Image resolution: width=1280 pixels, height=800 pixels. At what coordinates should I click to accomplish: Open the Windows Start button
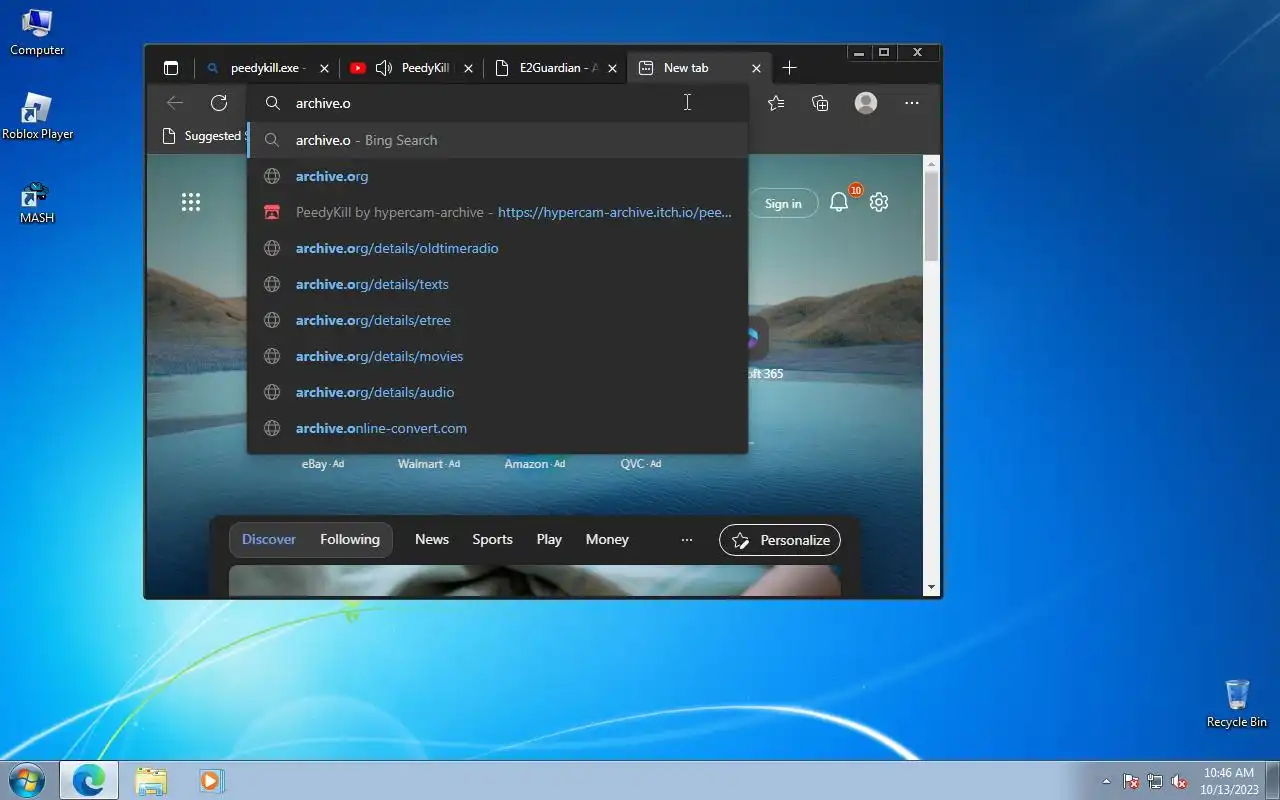pos(26,780)
